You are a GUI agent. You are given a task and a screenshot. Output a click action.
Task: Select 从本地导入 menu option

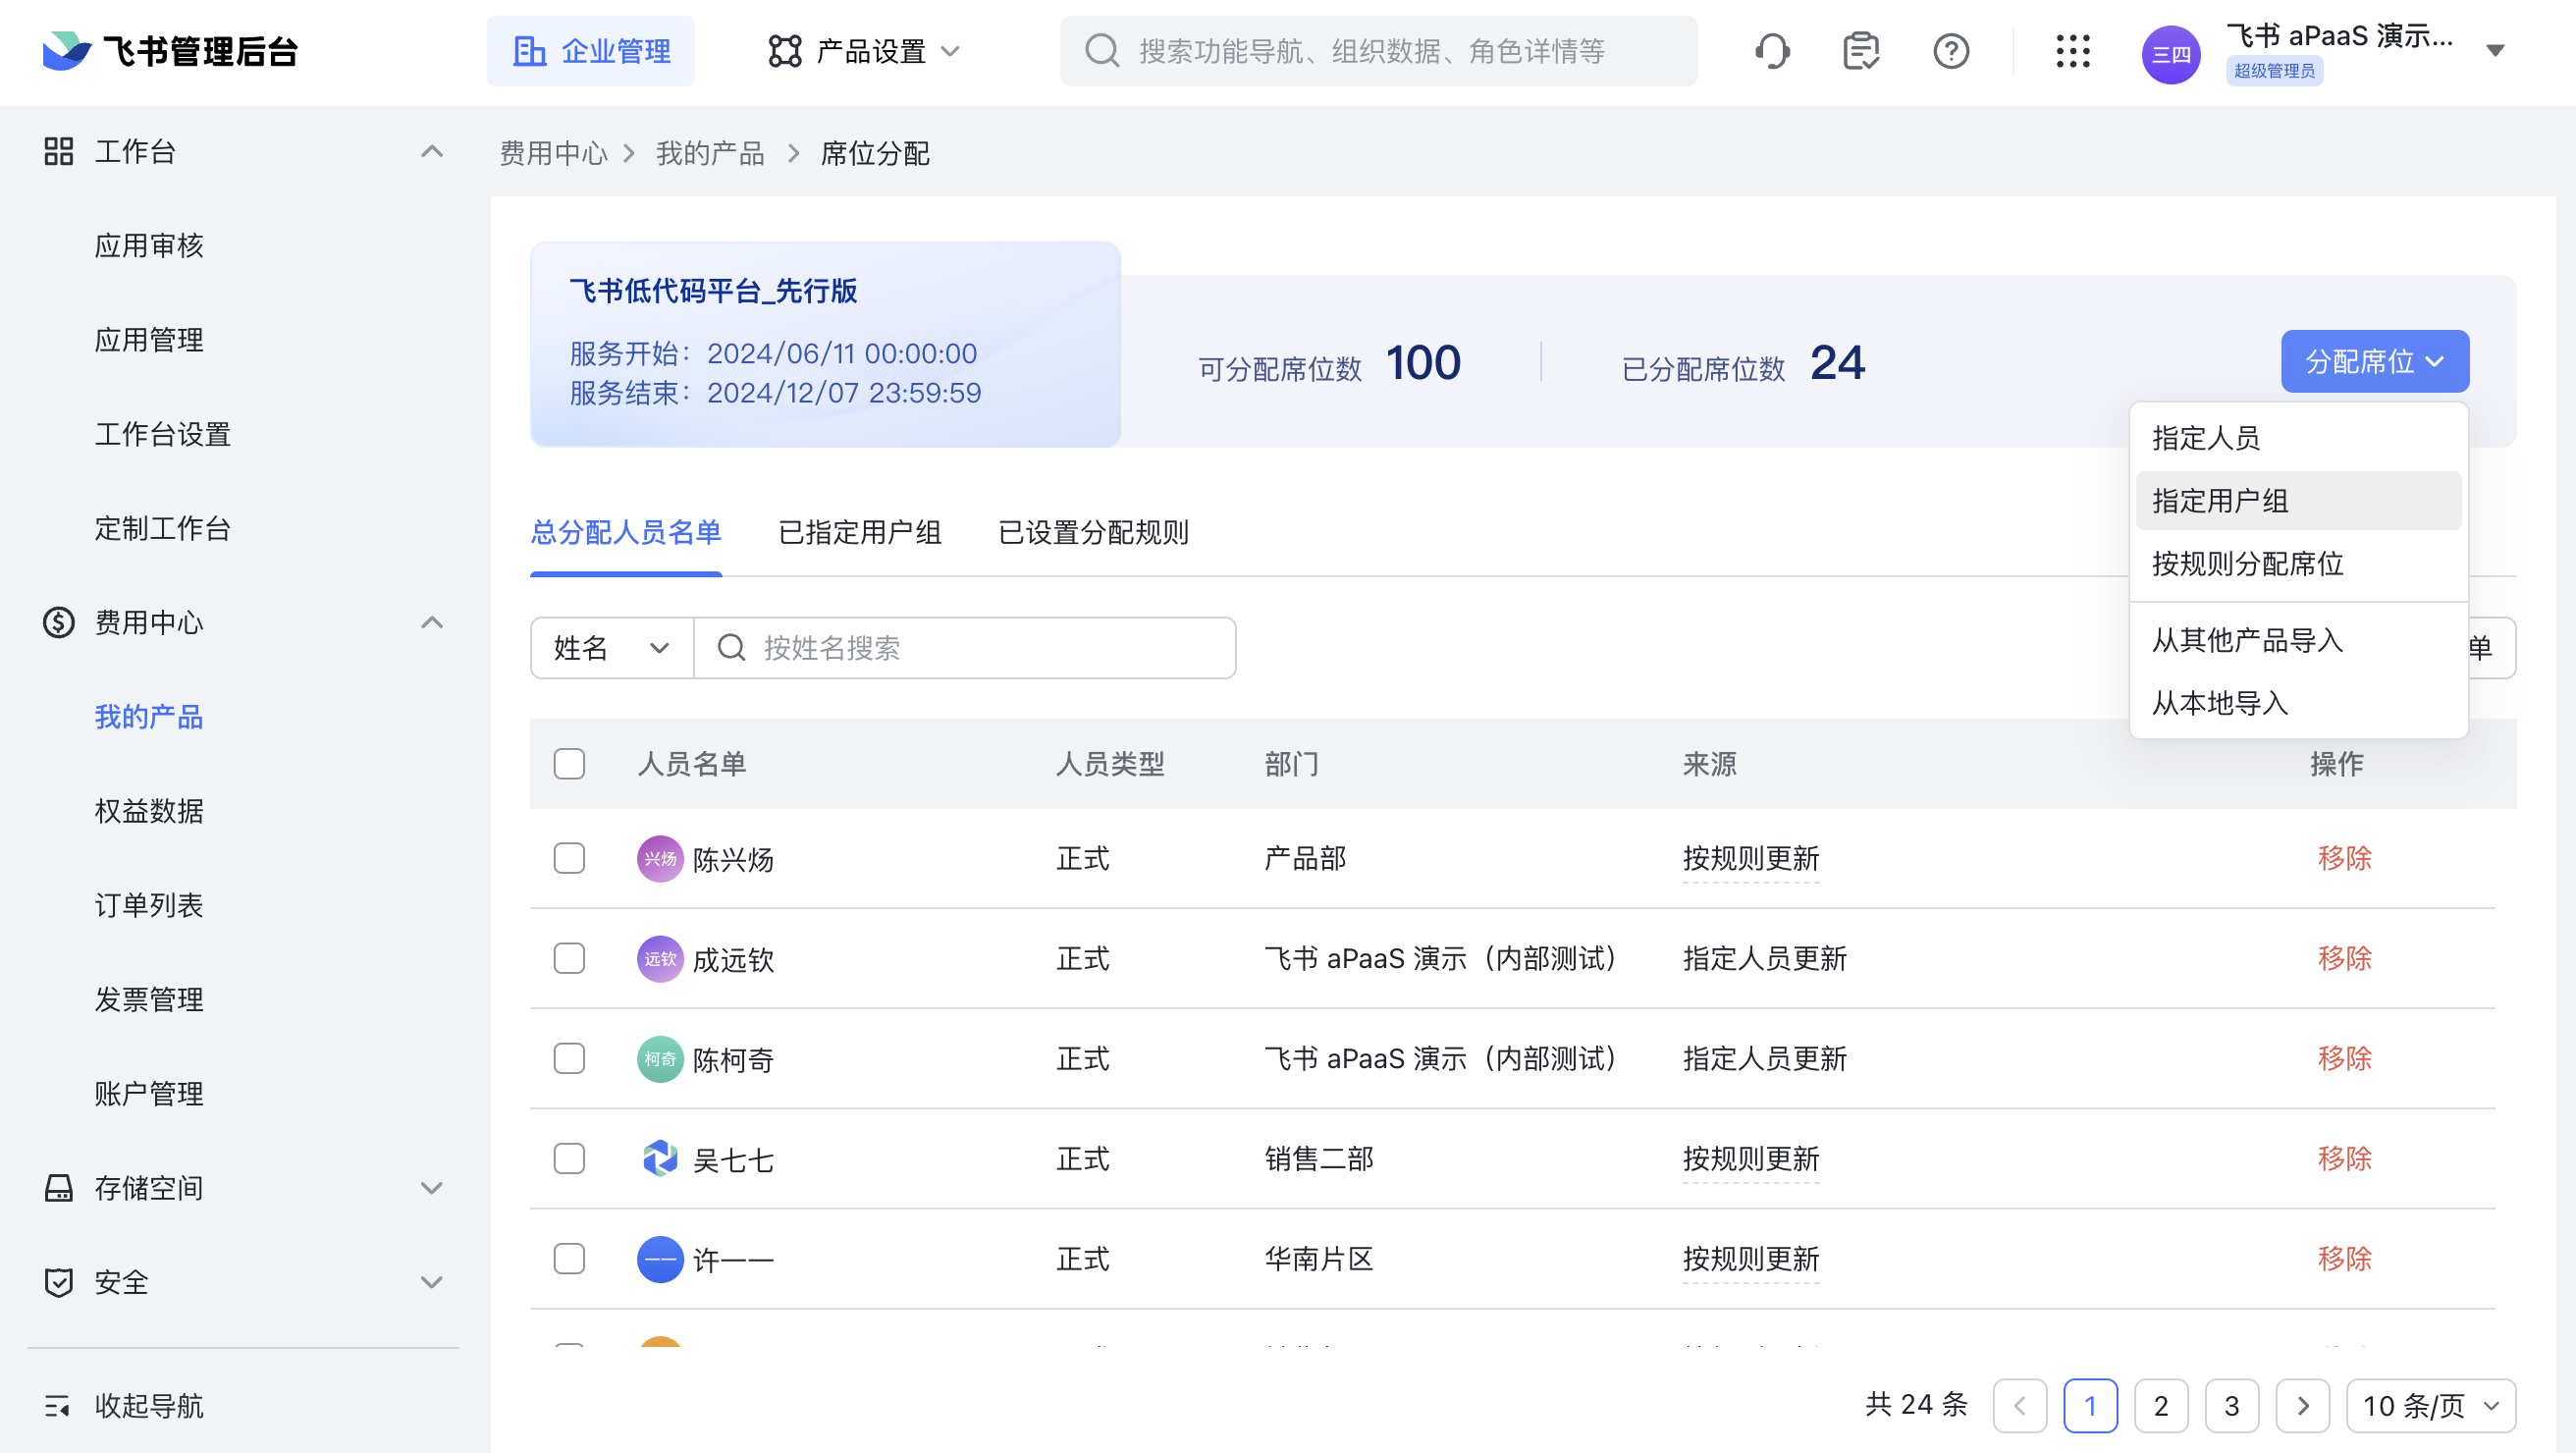click(2298, 703)
